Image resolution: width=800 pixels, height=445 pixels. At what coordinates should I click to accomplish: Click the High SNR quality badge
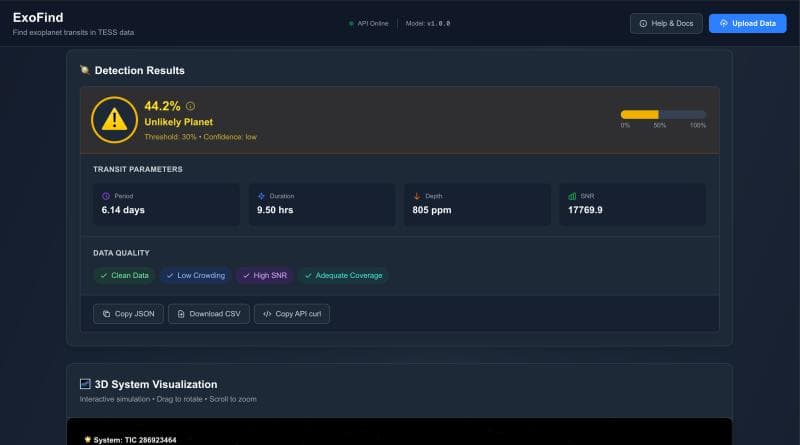coord(265,276)
